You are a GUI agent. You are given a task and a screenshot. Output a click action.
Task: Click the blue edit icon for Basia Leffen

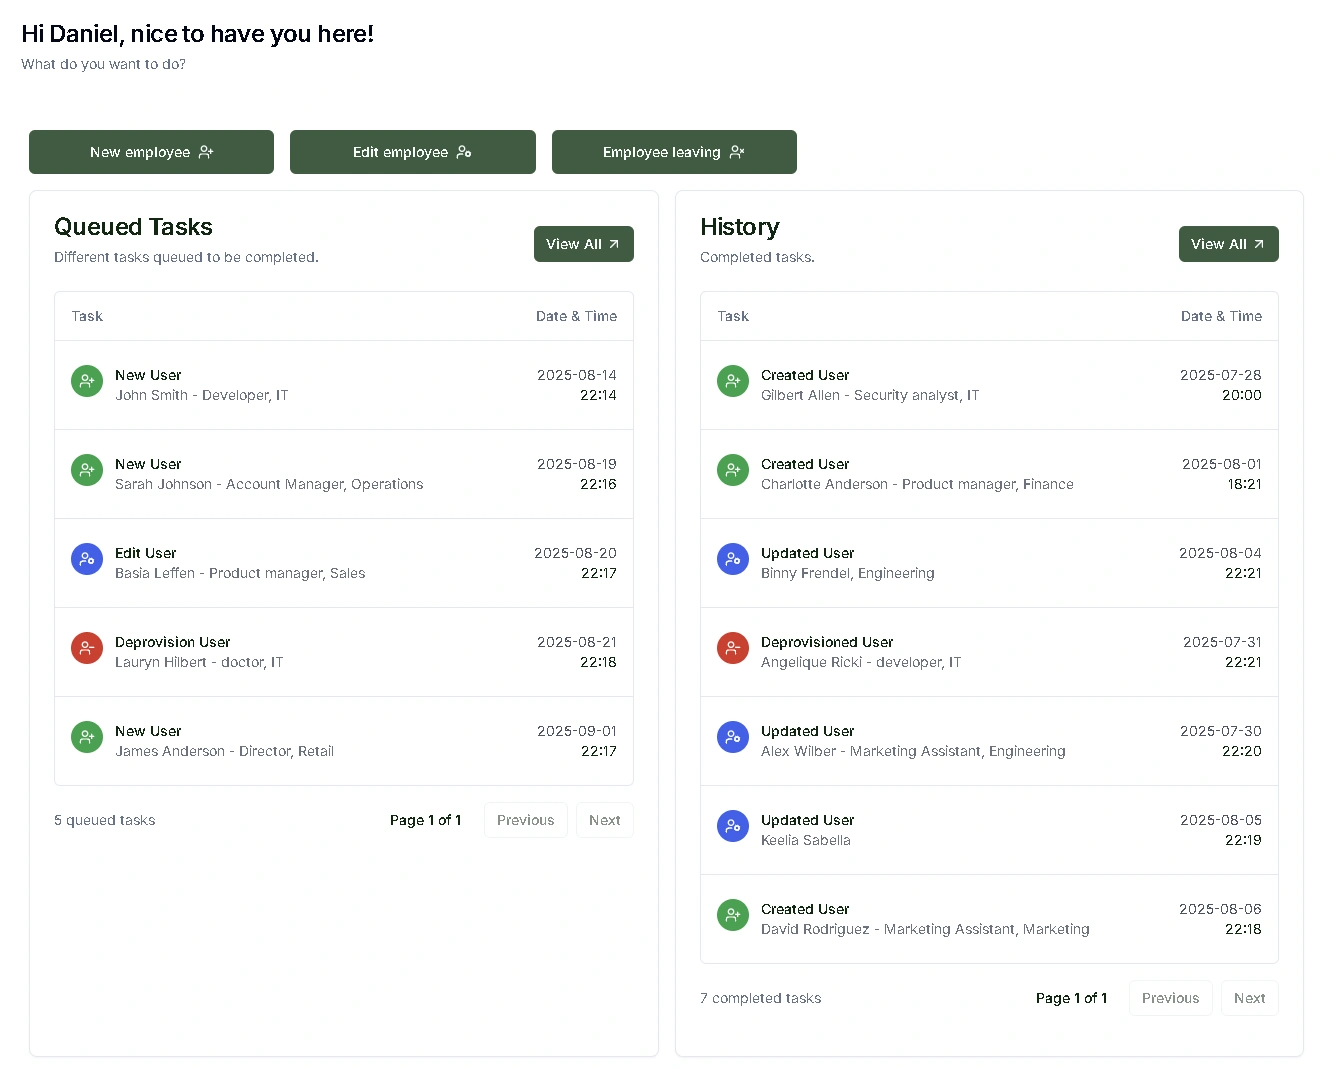87,559
